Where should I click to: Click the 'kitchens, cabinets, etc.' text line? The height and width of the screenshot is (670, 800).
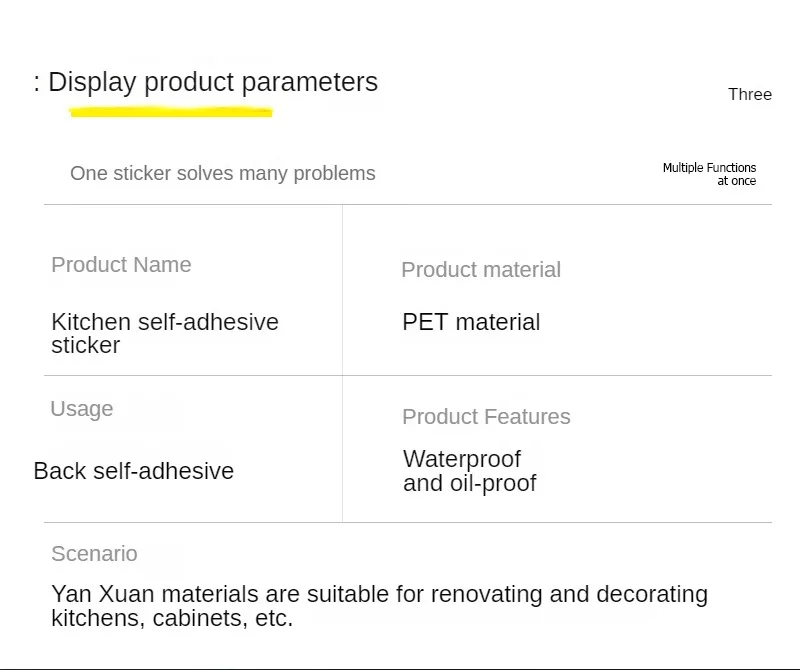pos(172,618)
